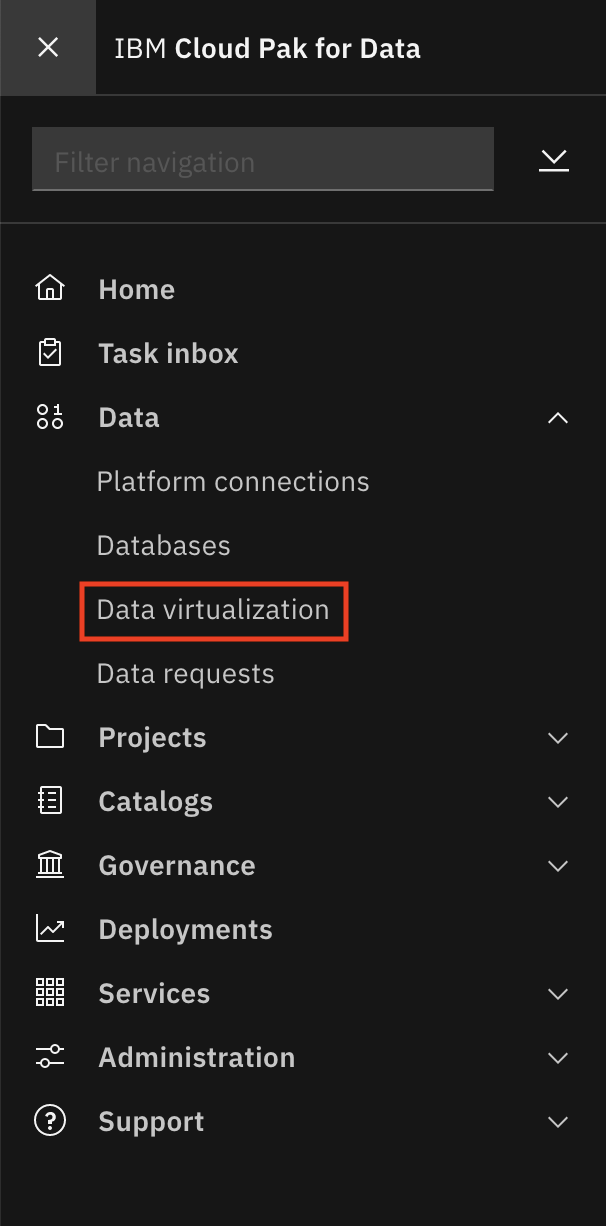606x1226 pixels.
Task: Click the Services grid icon
Action: [50, 993]
